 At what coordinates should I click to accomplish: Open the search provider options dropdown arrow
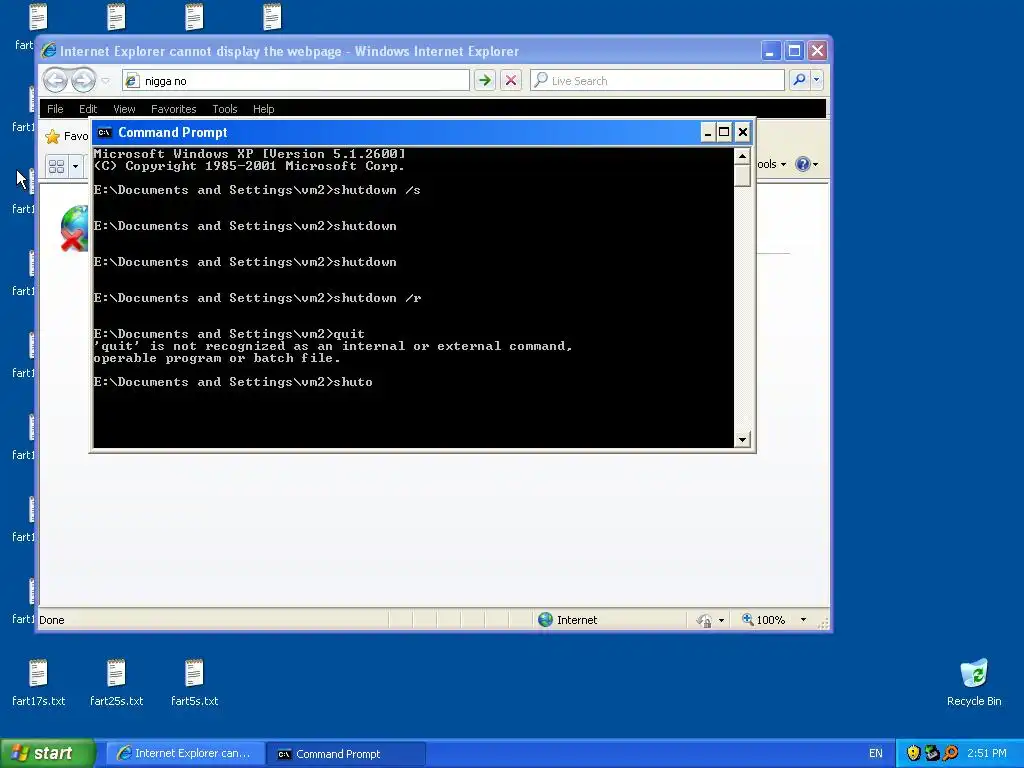[x=816, y=80]
